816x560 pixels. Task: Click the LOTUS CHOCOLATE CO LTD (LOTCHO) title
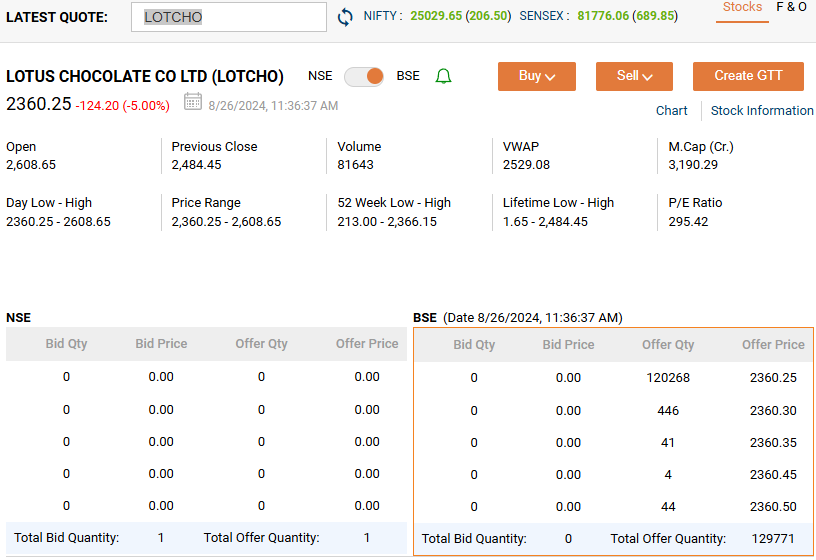[x=145, y=77]
